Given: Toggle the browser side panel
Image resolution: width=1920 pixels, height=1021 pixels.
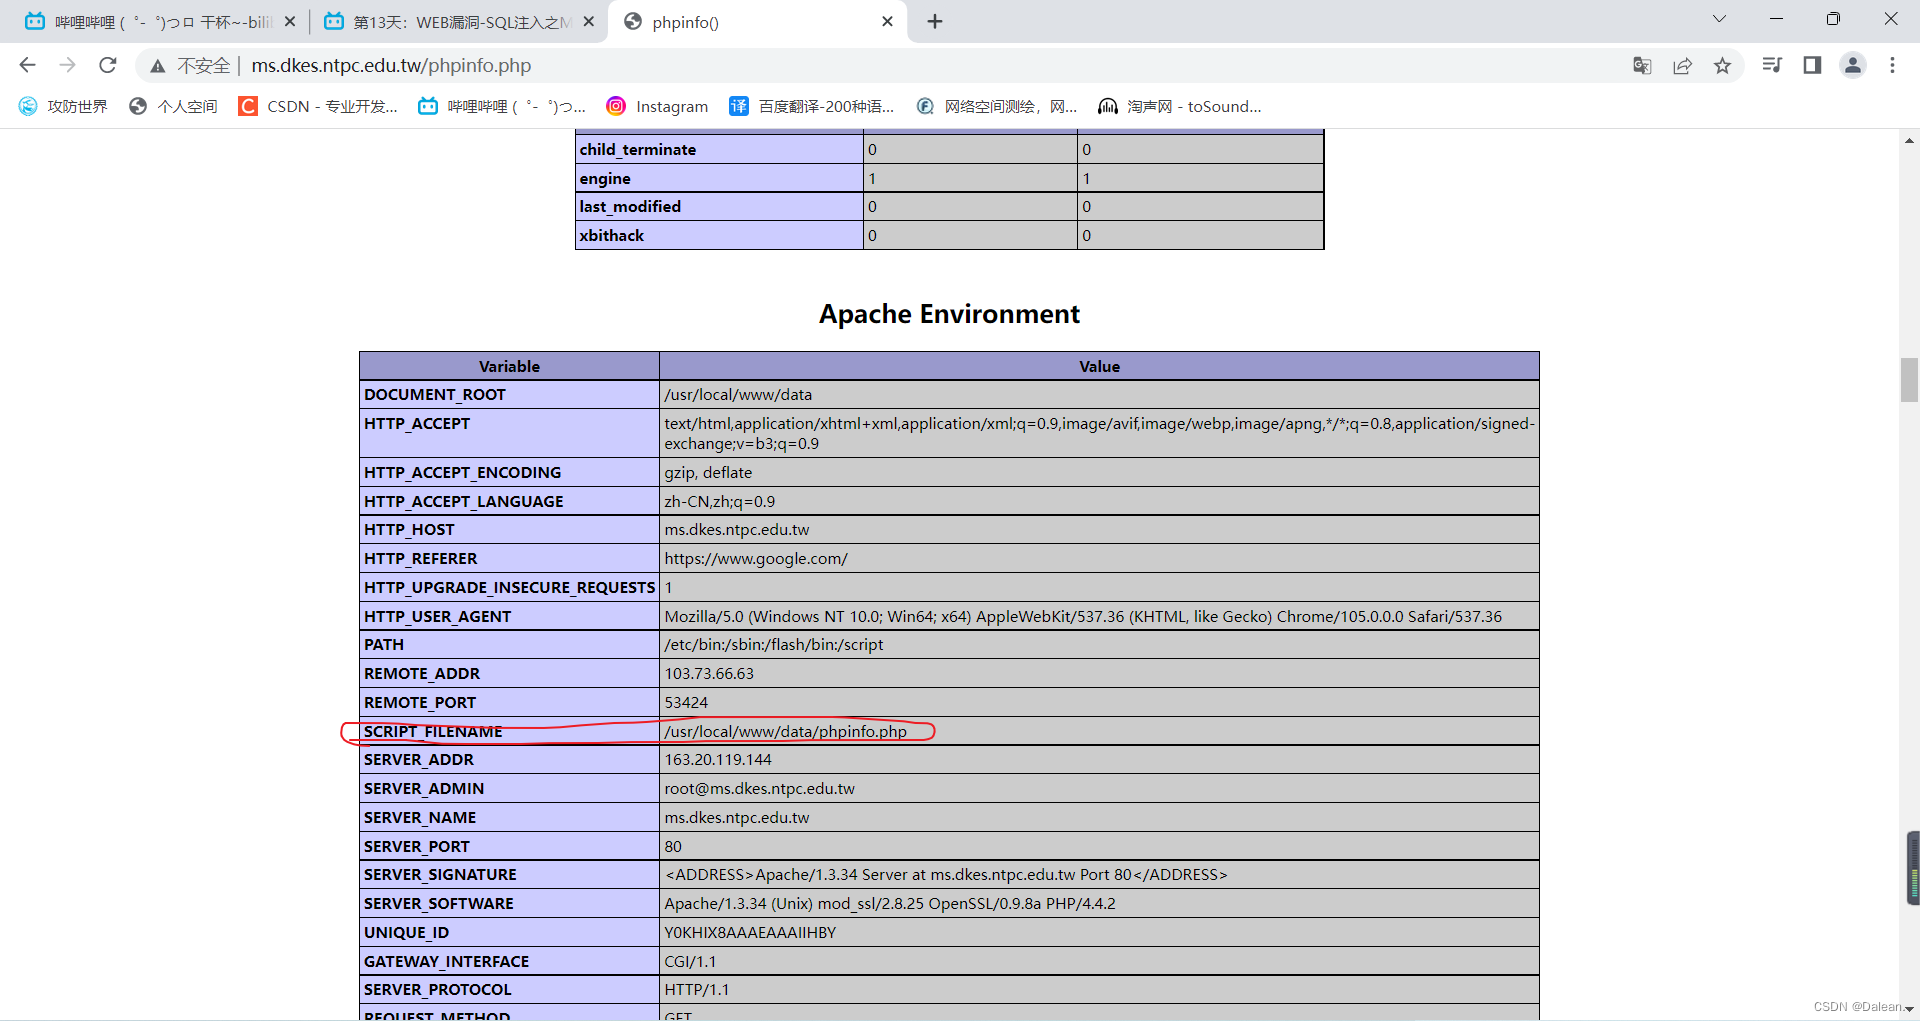Looking at the screenshot, I should click(1812, 65).
